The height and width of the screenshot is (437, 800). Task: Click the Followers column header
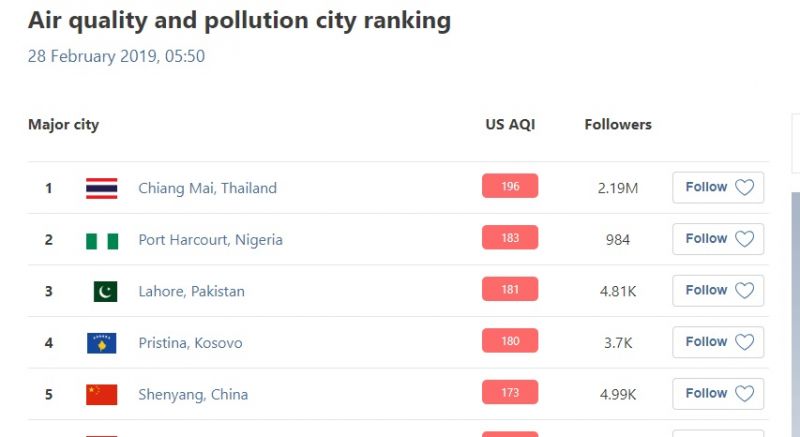click(x=618, y=125)
